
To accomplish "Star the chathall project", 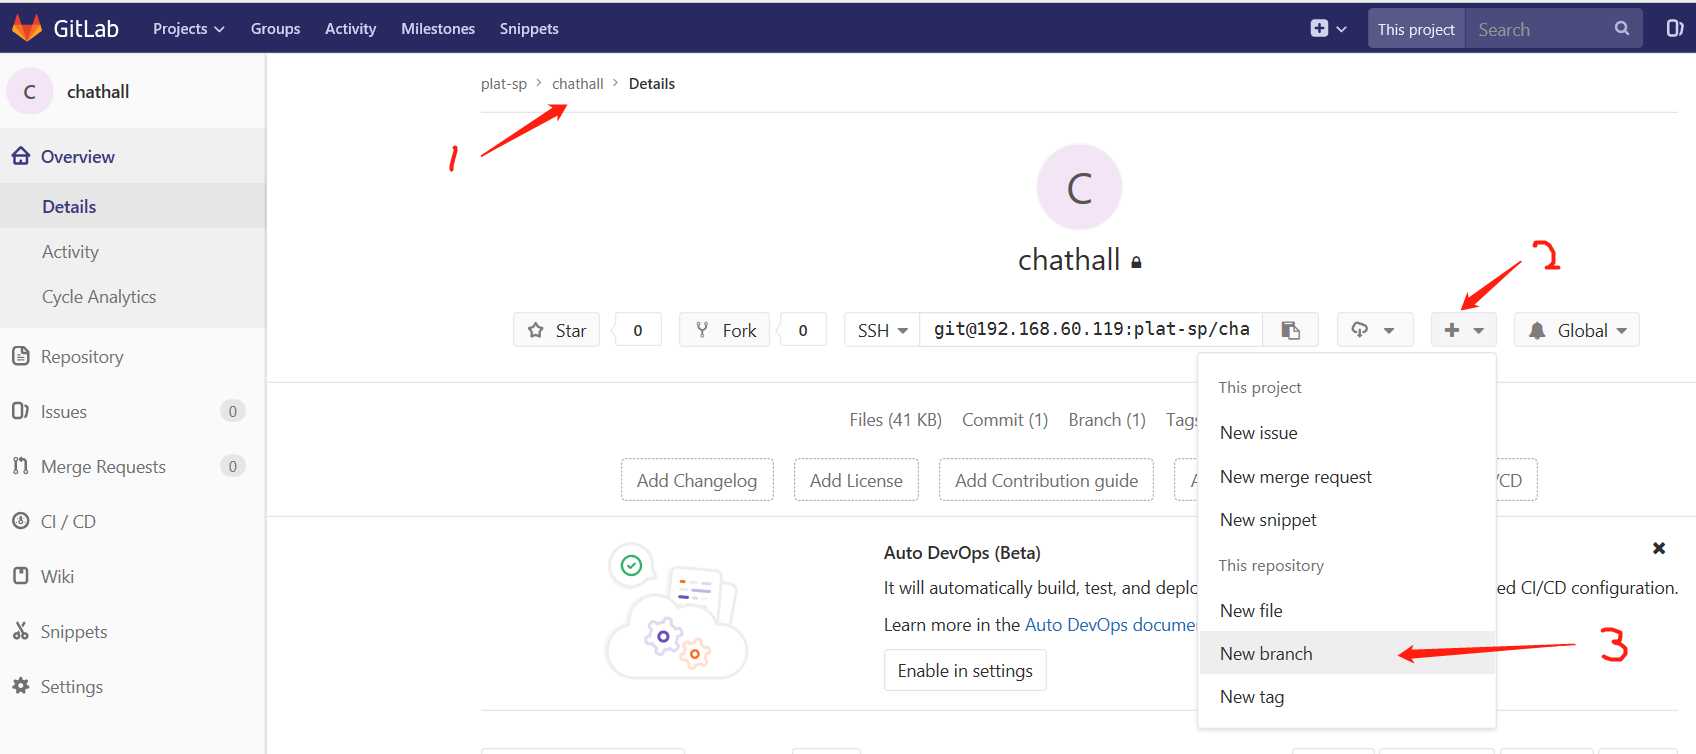I will (x=556, y=330).
